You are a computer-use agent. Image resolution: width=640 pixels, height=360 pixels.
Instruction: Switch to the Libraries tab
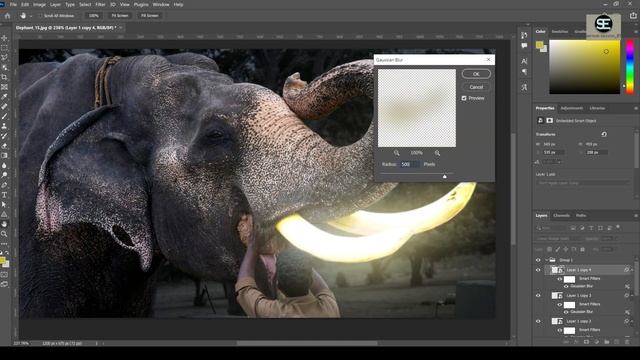597,108
